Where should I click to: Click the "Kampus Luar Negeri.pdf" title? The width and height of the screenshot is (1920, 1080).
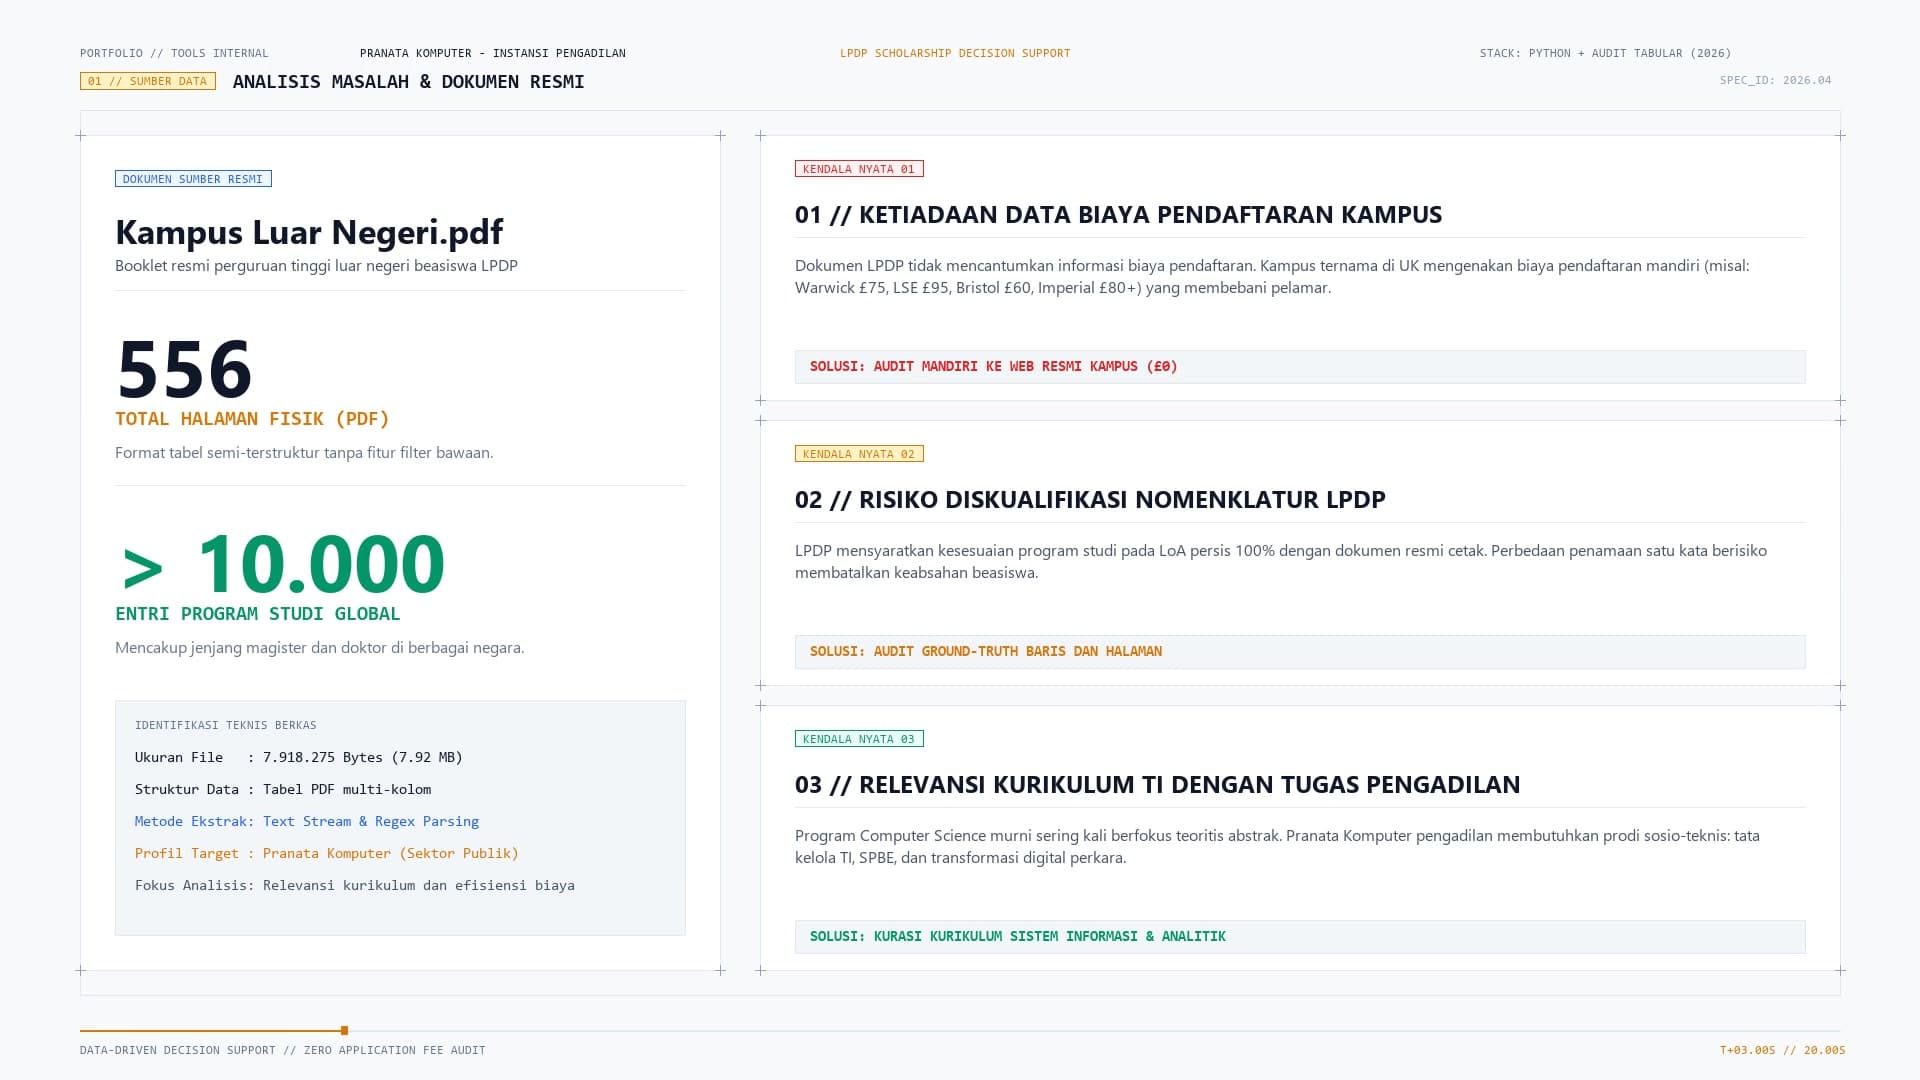(309, 232)
